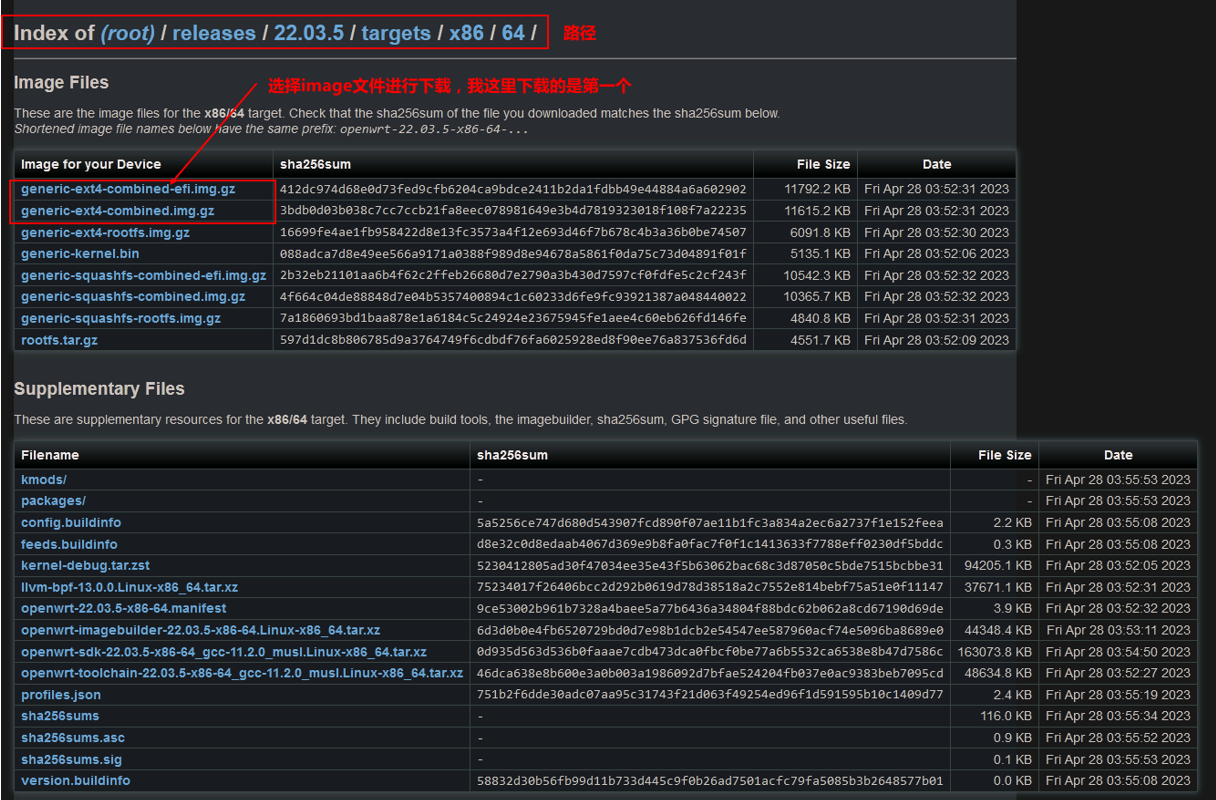The image size is (1216, 800).
Task: Open the x86 breadcrumb link
Action: [x=466, y=33]
